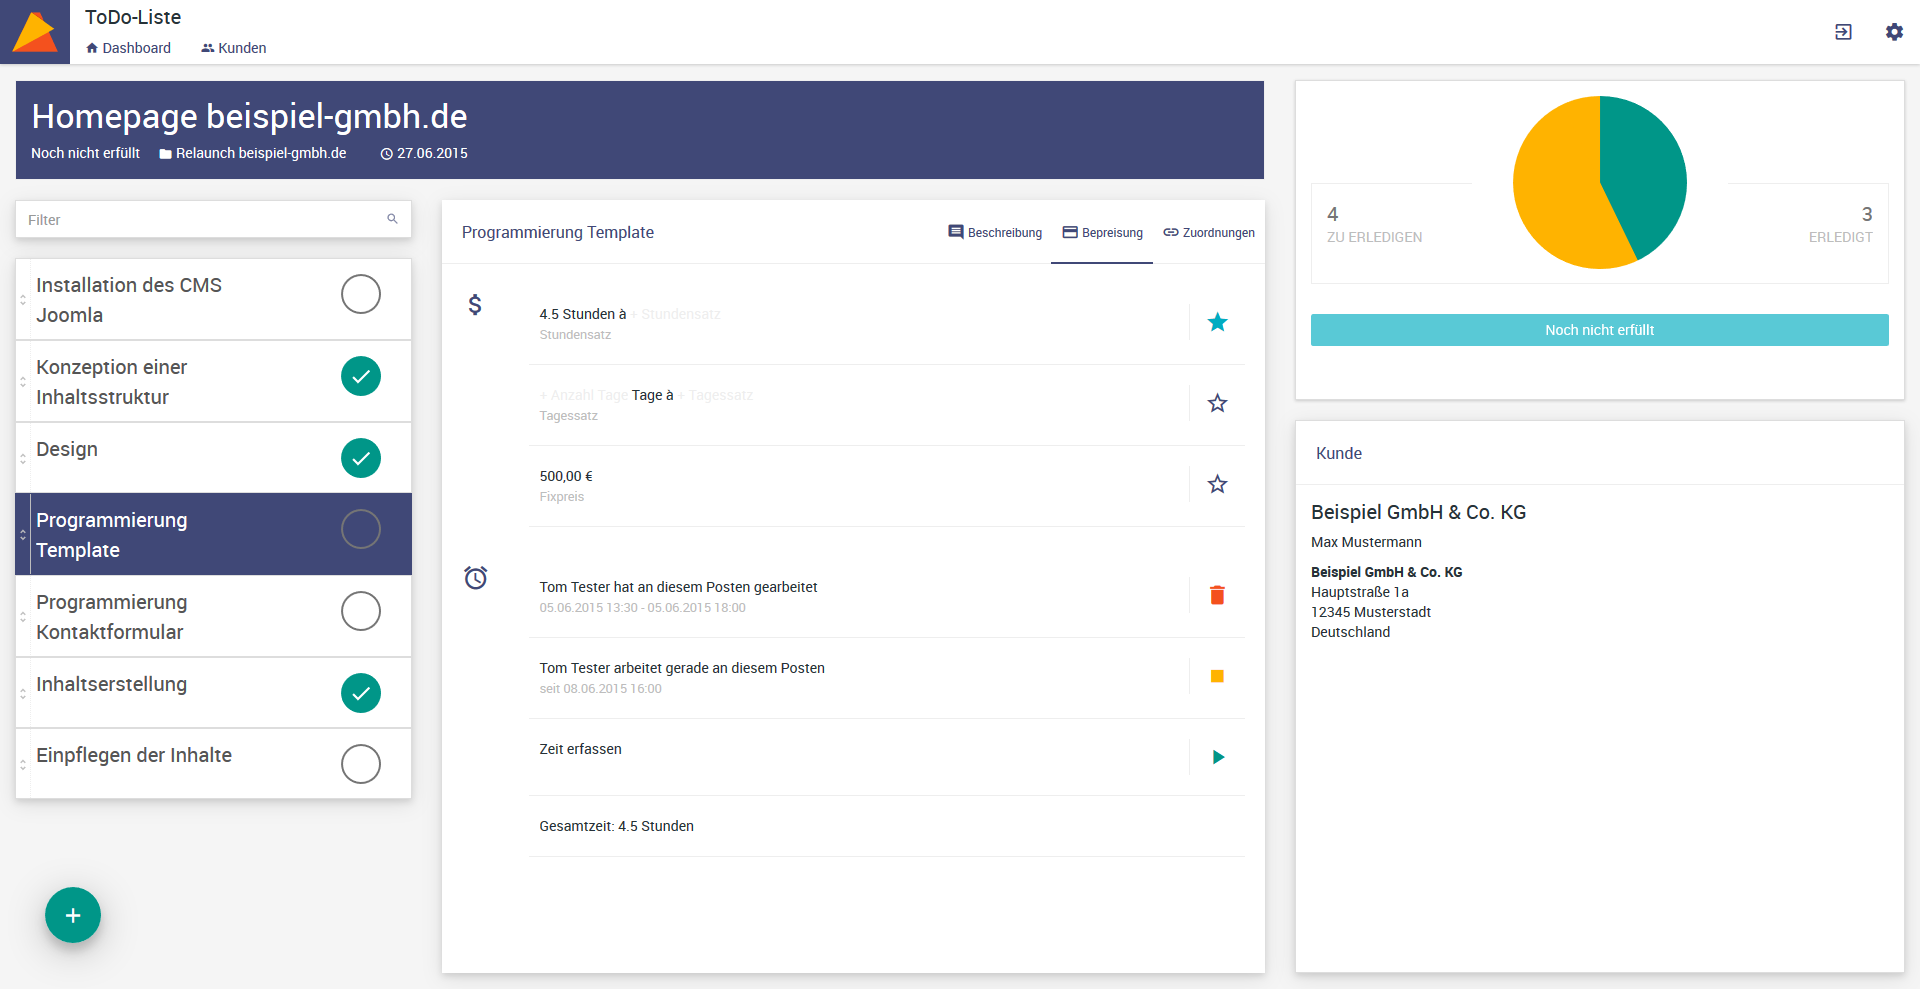Start time tracking with the play icon
This screenshot has height=989, width=1920.
pos(1218,757)
